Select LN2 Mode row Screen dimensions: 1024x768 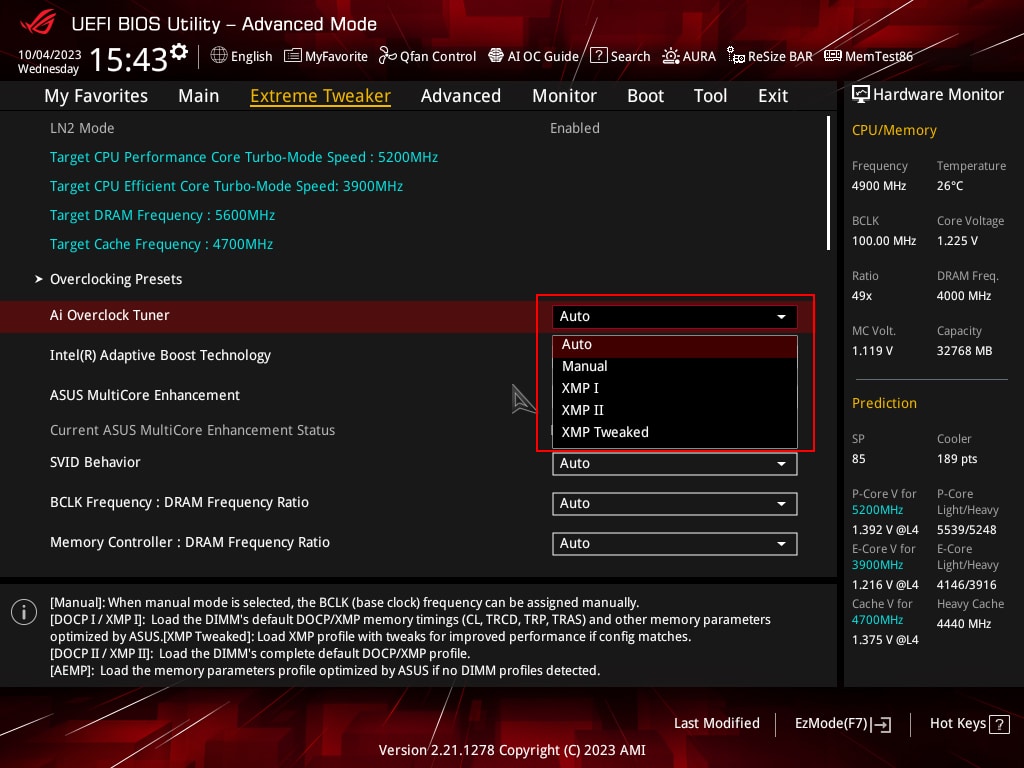[x=418, y=129]
